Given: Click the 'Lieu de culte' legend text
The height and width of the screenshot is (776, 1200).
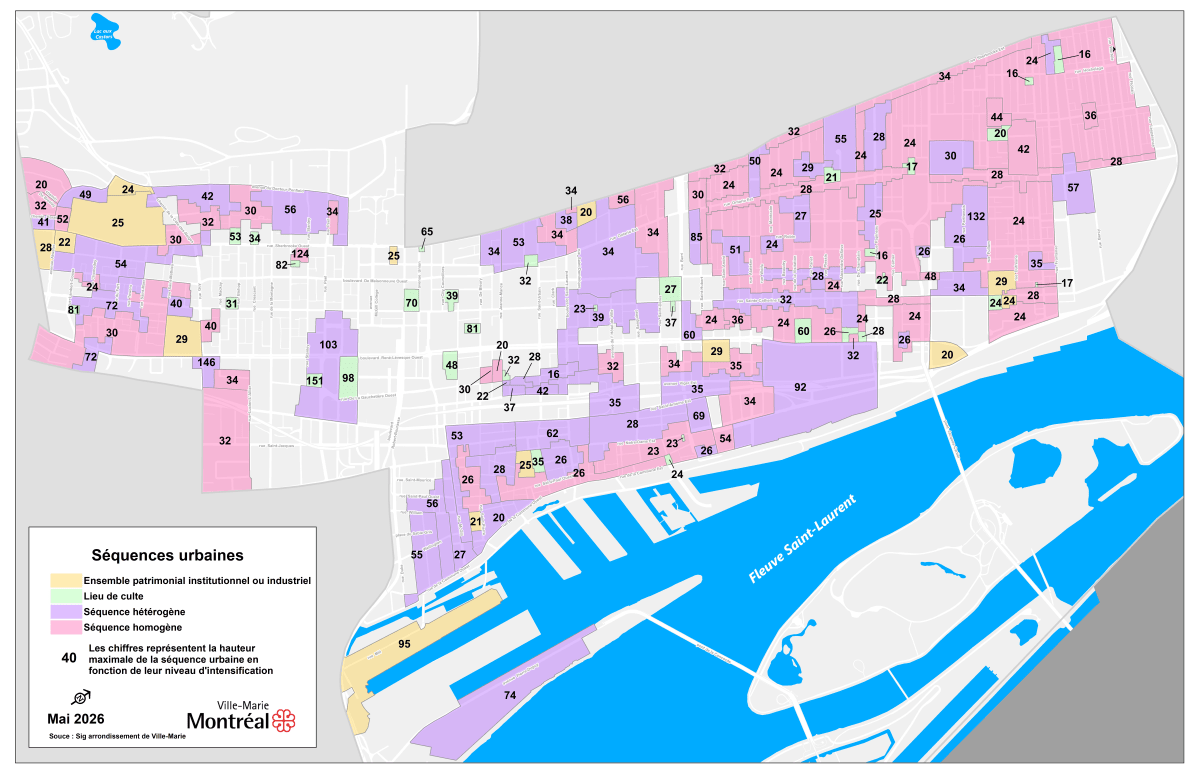Looking at the screenshot, I should pyautogui.click(x=115, y=596).
